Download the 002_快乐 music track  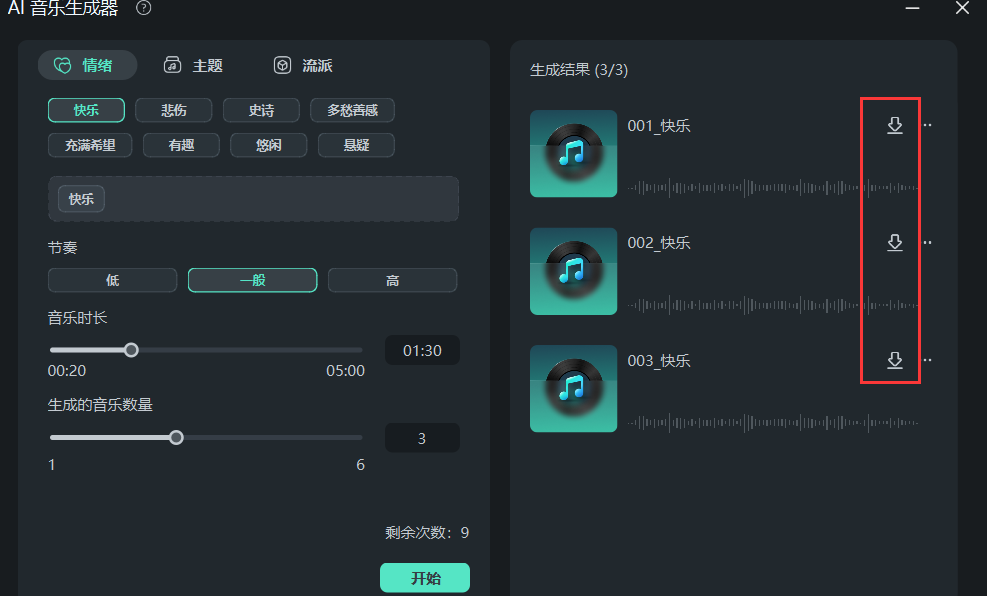(x=893, y=243)
